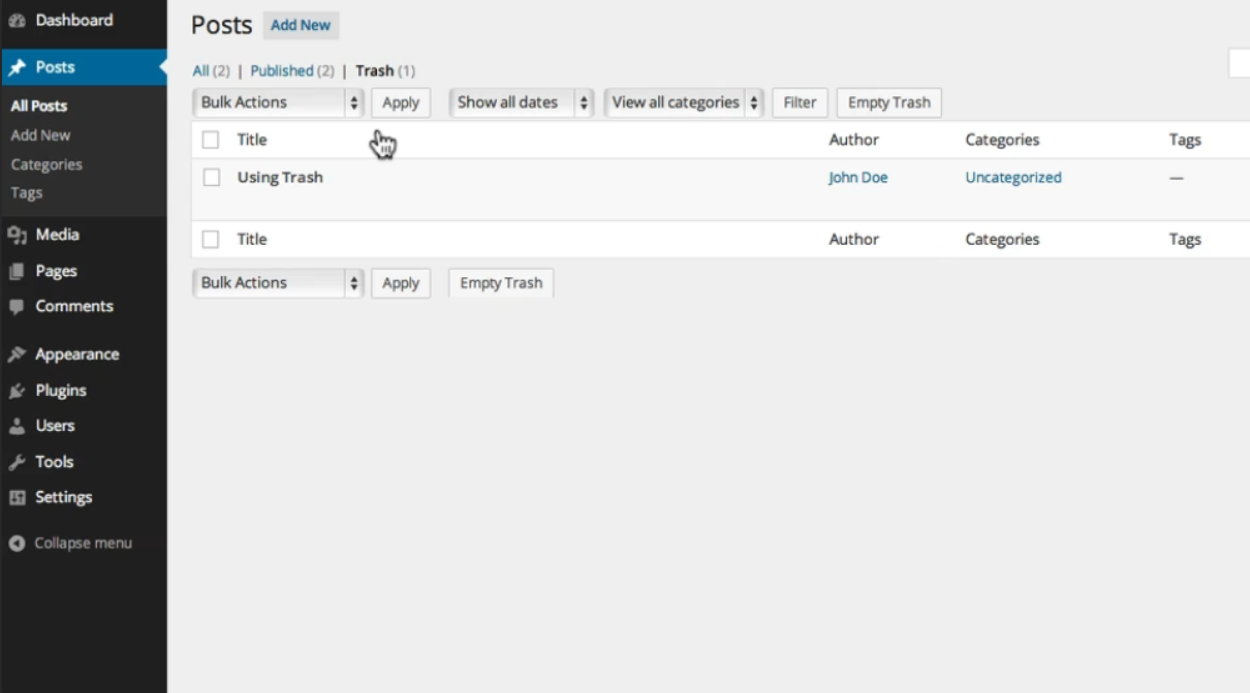The image size is (1250, 693).
Task: Click the Collapse menu arrow icon
Action: coord(16,544)
